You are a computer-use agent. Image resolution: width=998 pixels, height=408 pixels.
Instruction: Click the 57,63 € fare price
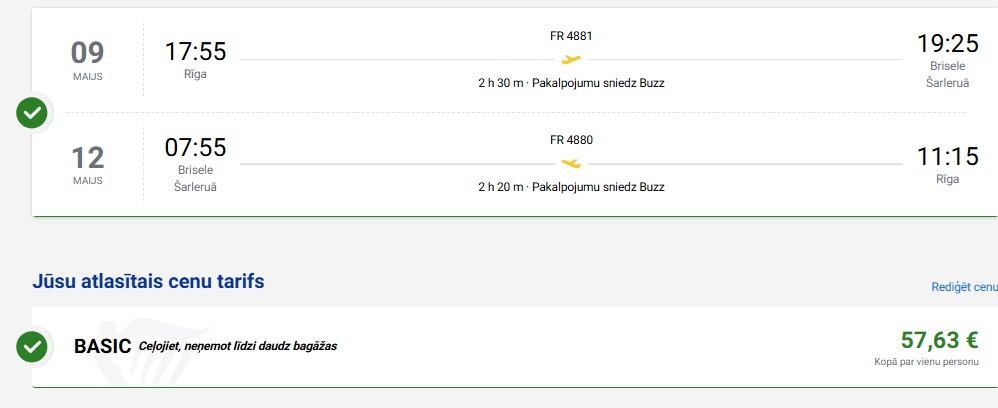(x=939, y=339)
